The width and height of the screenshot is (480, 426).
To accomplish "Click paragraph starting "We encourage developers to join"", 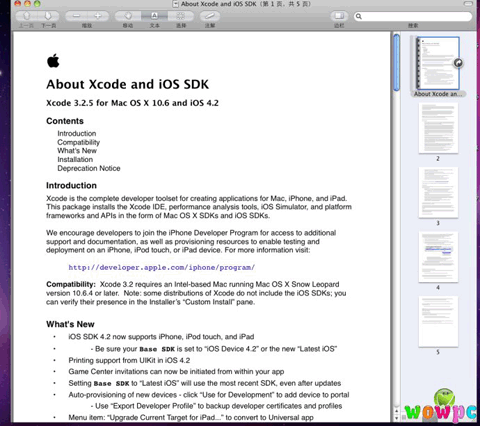I will coord(191,241).
